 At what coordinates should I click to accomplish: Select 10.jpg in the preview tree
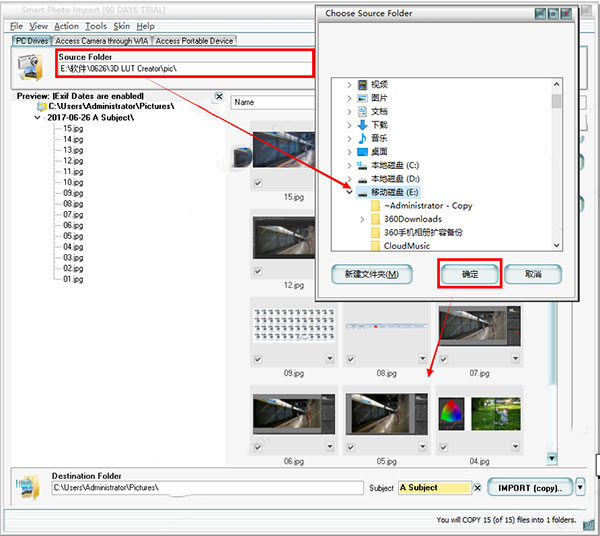(x=73, y=182)
